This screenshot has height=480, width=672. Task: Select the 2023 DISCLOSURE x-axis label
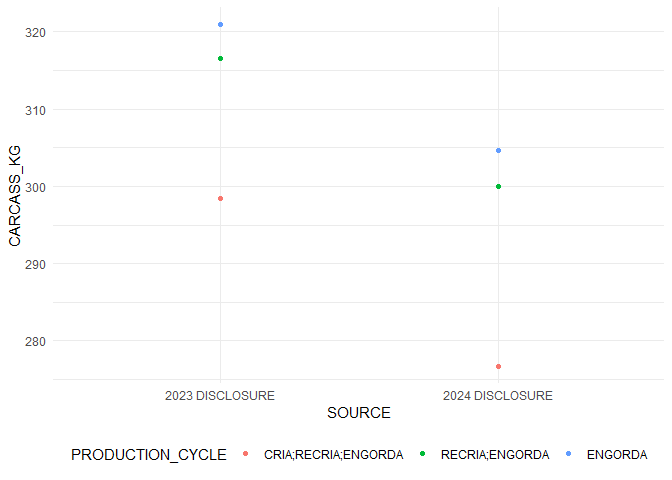[220, 395]
